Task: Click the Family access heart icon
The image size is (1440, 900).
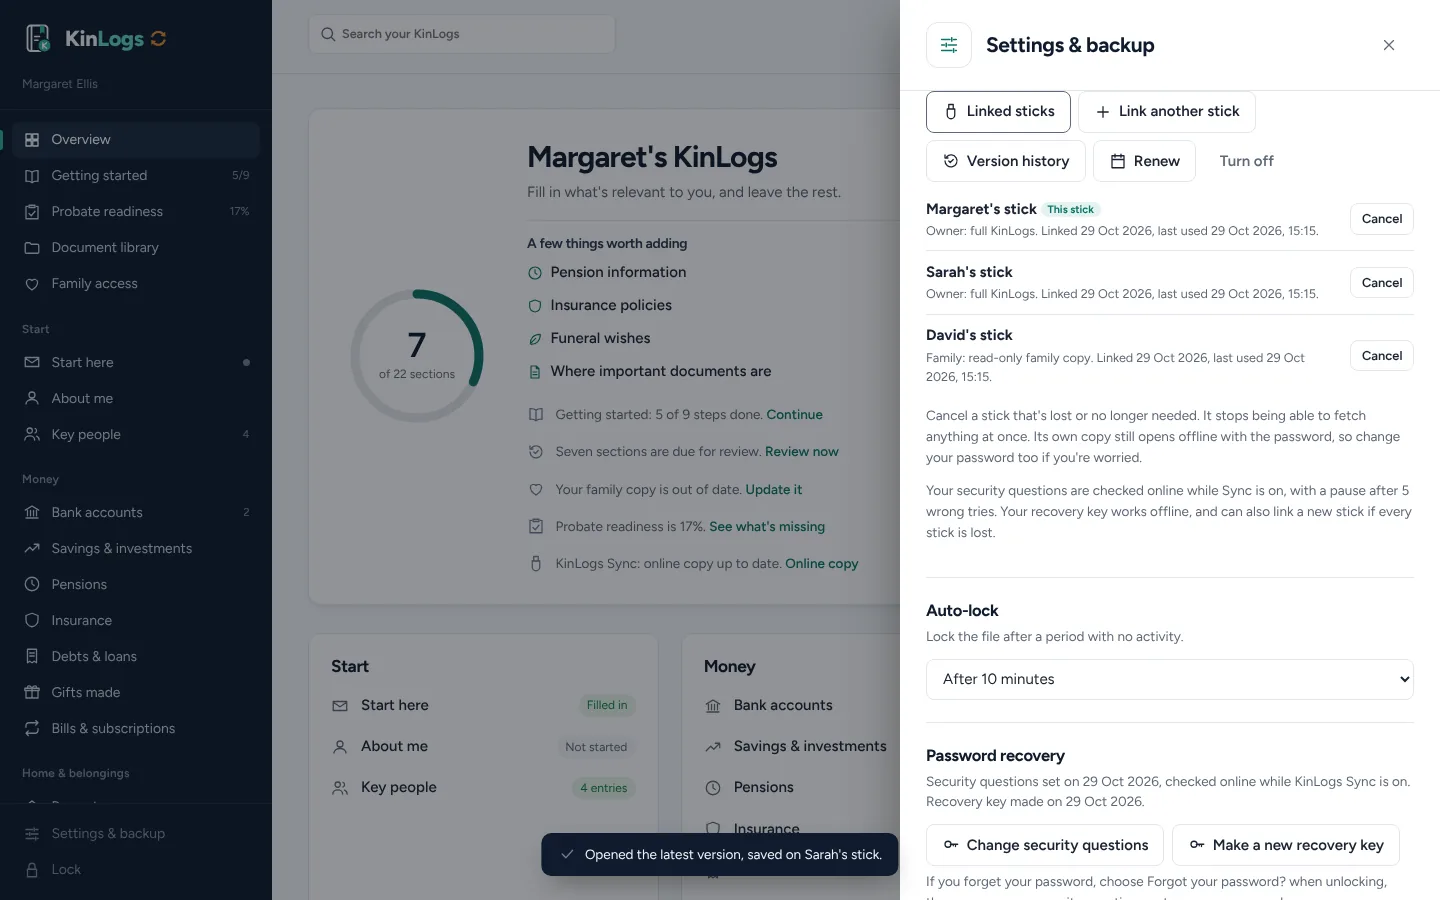Action: pos(32,284)
